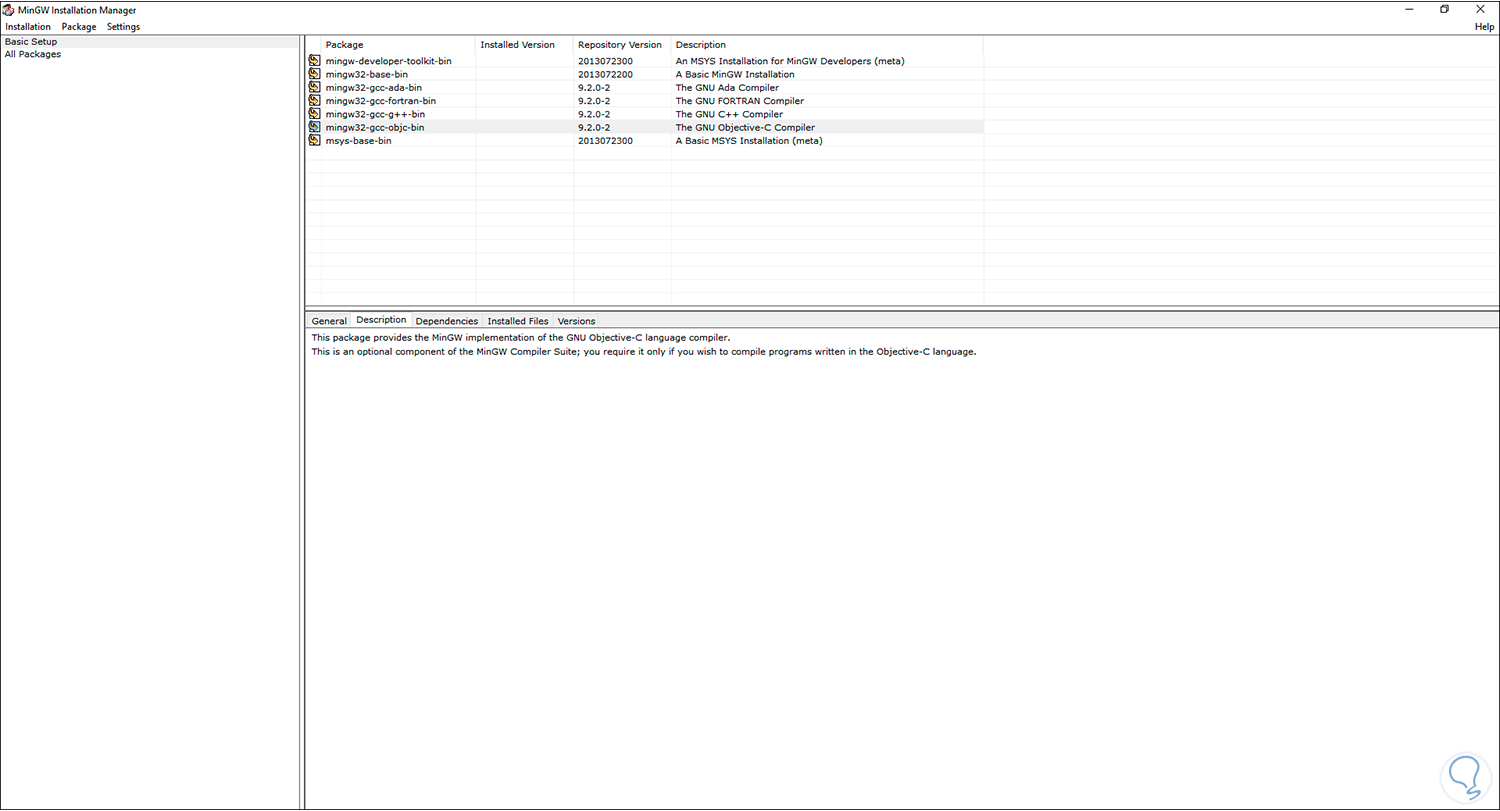Click repository version 2013072300 of msys-base-bin

pos(605,140)
